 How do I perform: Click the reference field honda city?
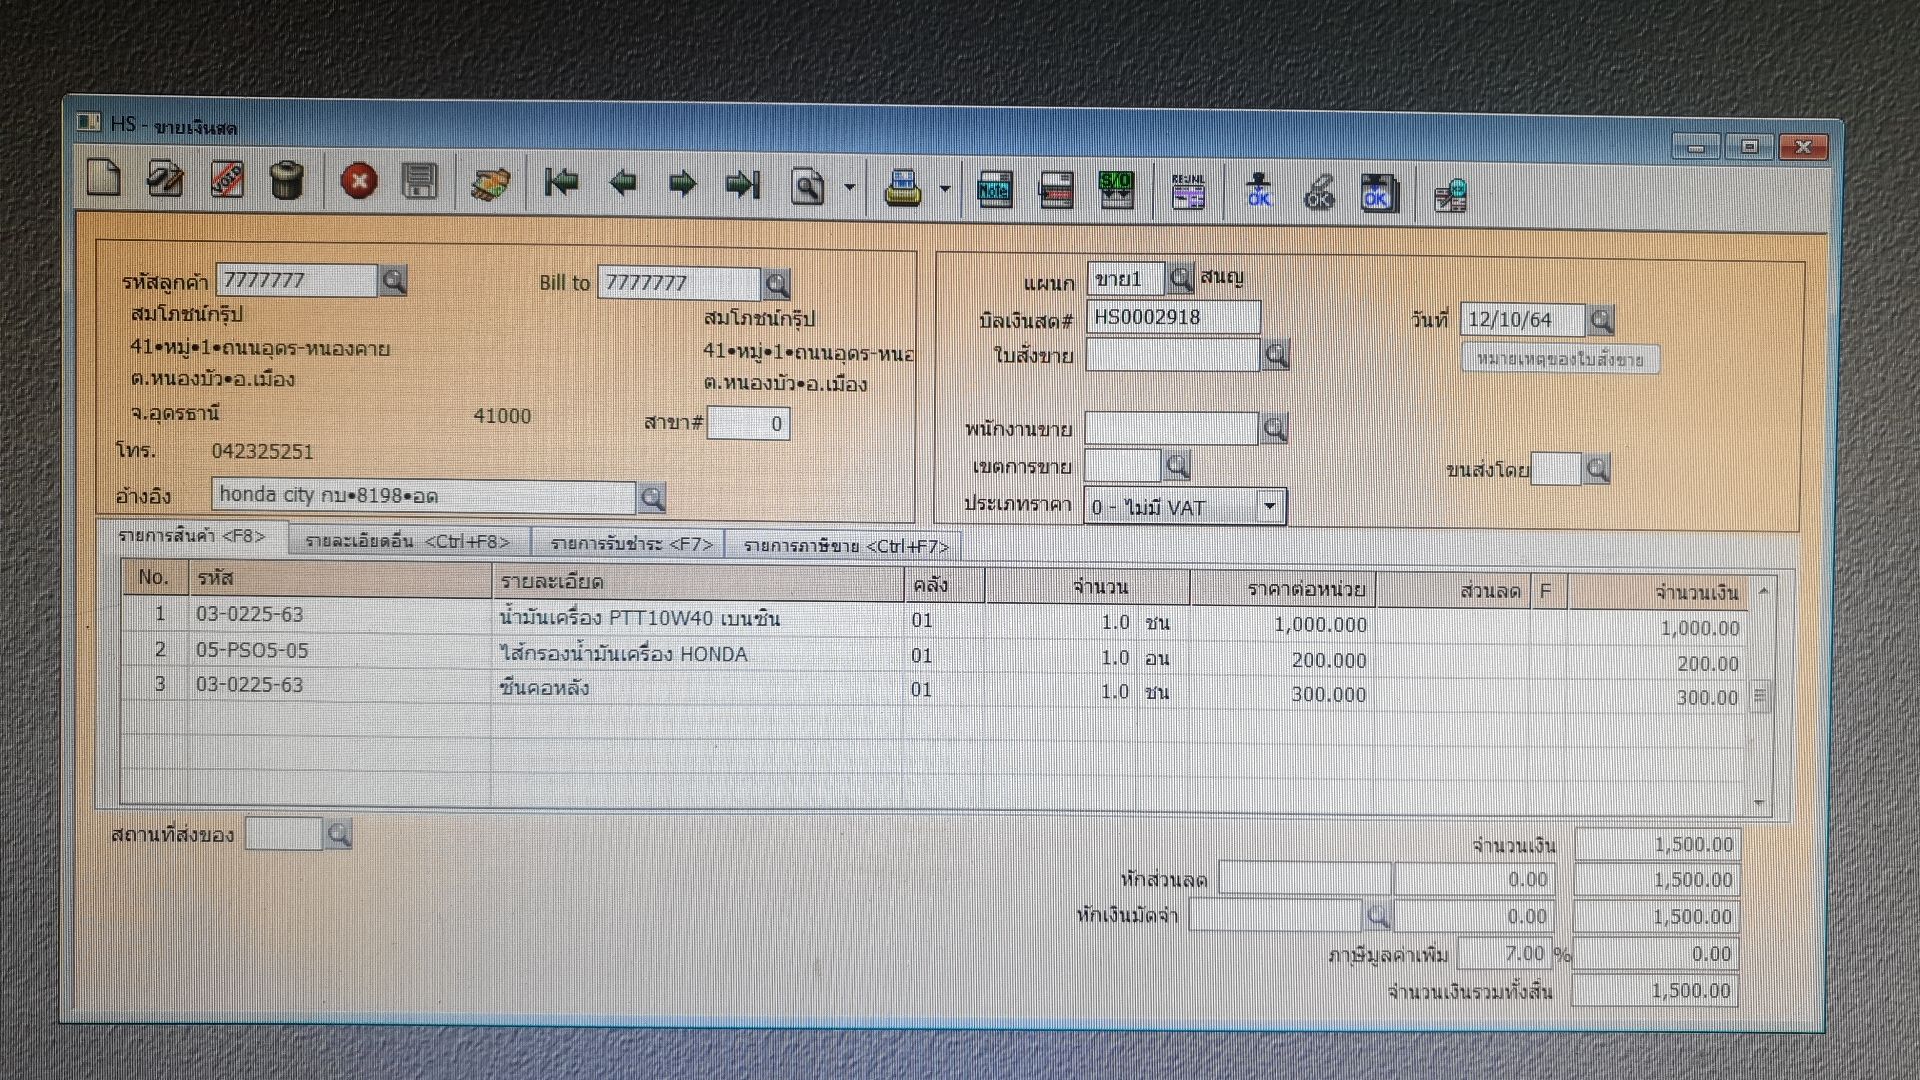pos(424,495)
